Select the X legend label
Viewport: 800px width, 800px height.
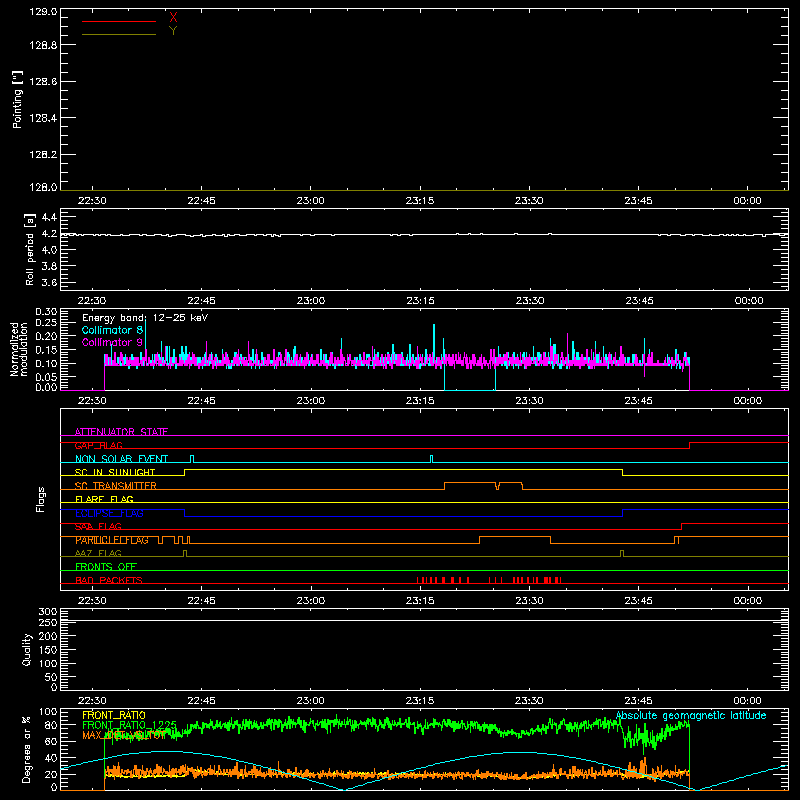tap(173, 17)
